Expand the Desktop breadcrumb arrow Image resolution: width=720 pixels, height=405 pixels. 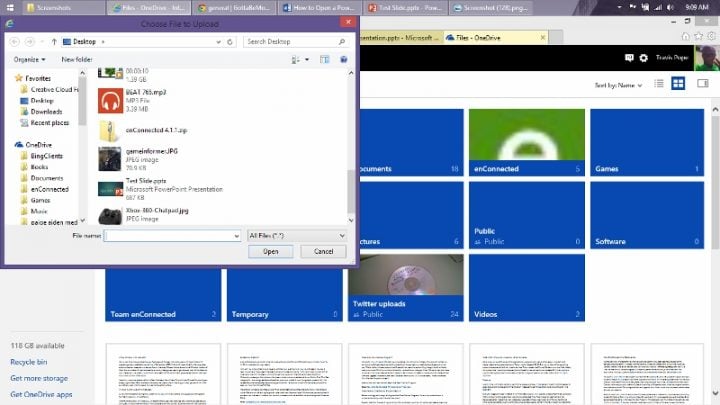103,42
